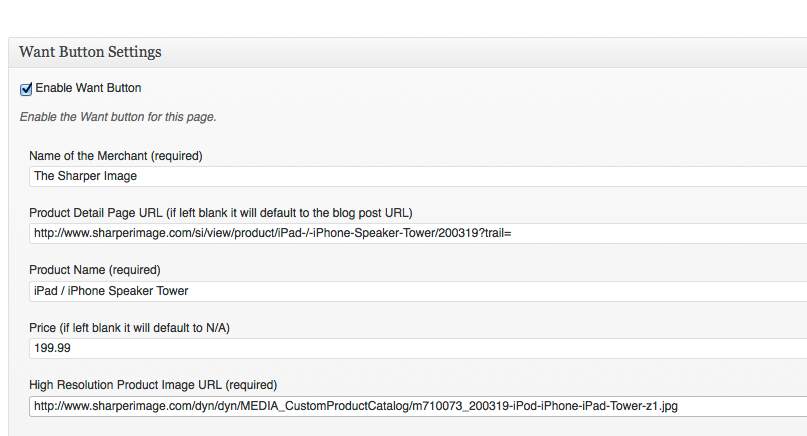Place cursor after 'trail=' in product URL
This screenshot has width=807, height=436.
[x=512, y=233]
